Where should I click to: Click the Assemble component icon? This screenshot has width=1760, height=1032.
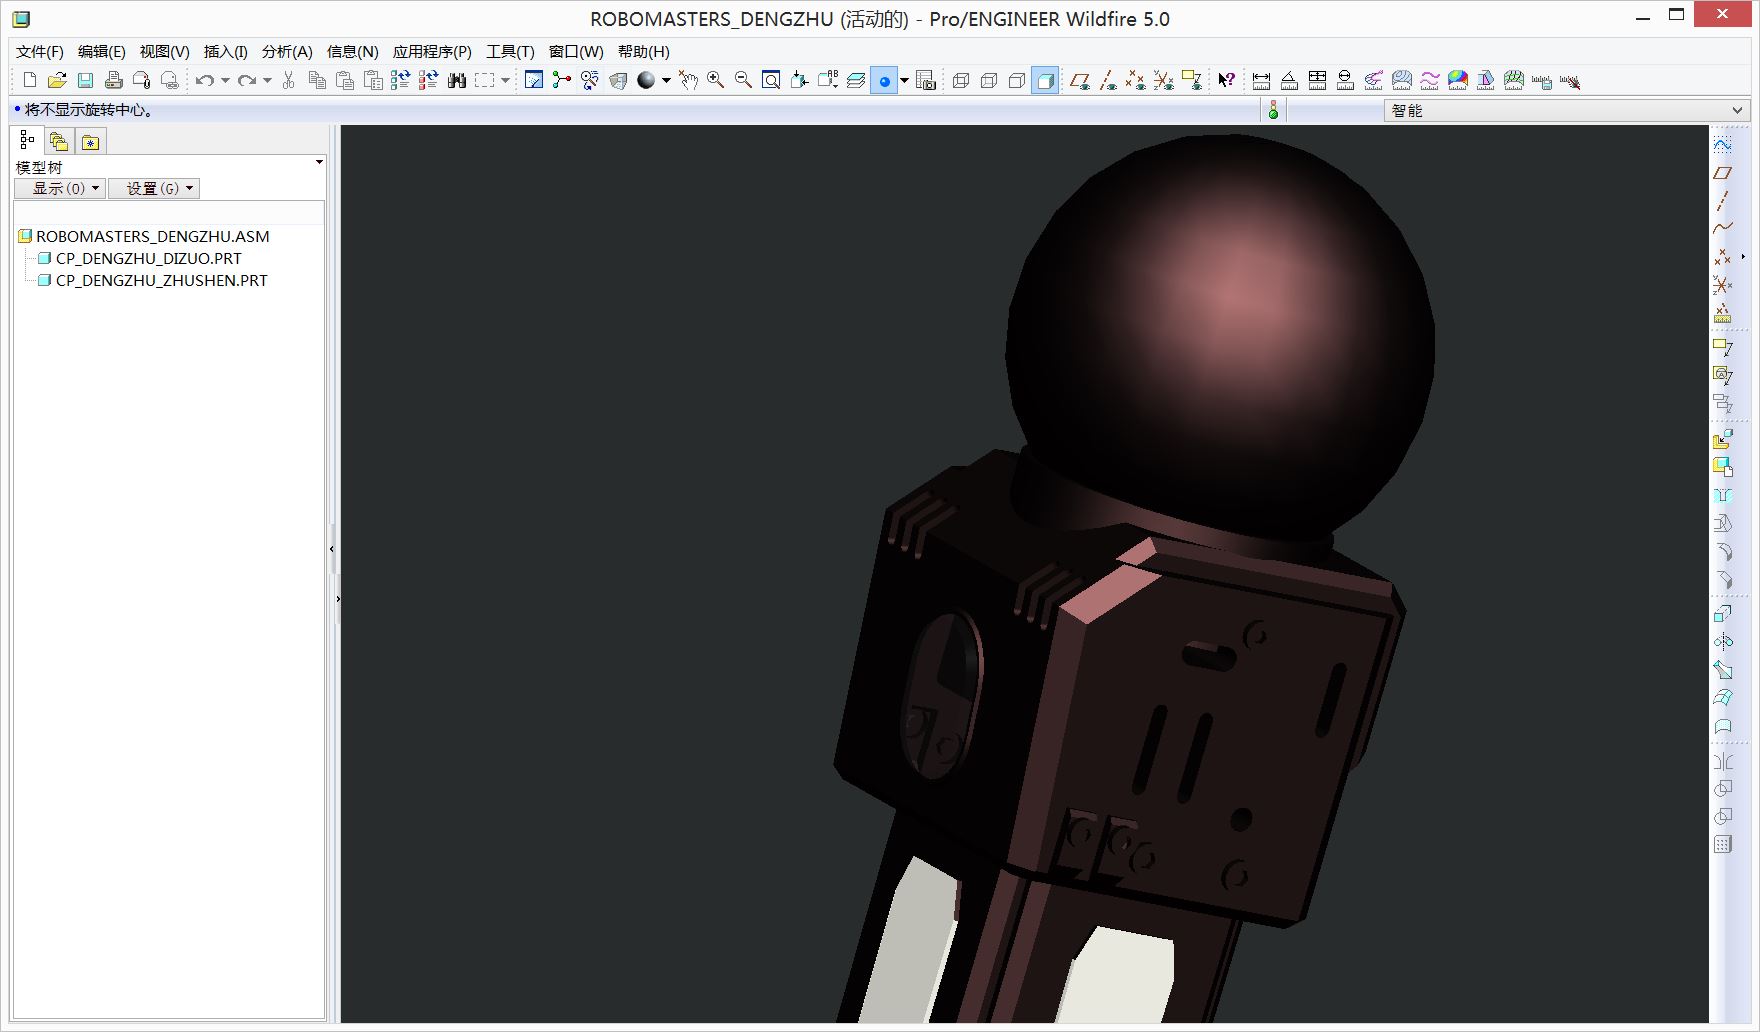pos(1722,439)
